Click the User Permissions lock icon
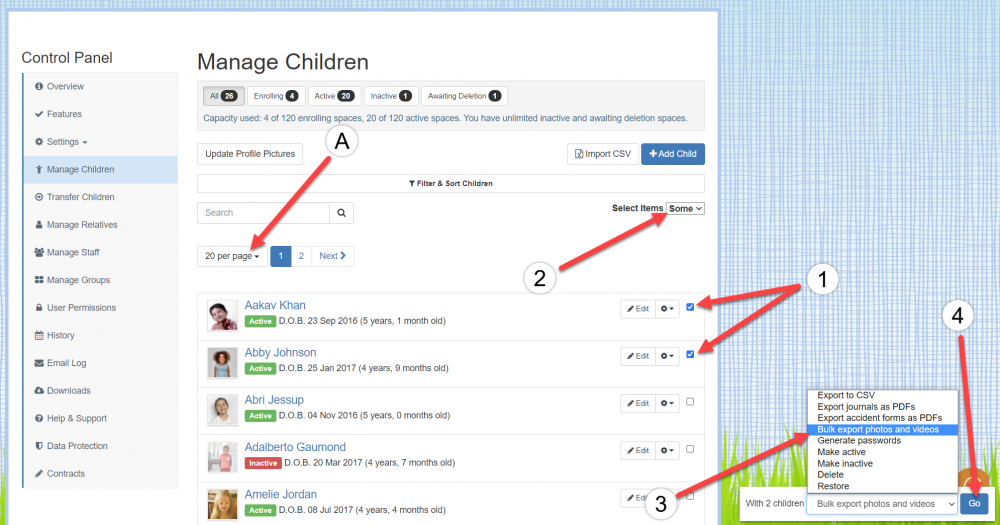This screenshot has height=525, width=1000. pyautogui.click(x=39, y=307)
